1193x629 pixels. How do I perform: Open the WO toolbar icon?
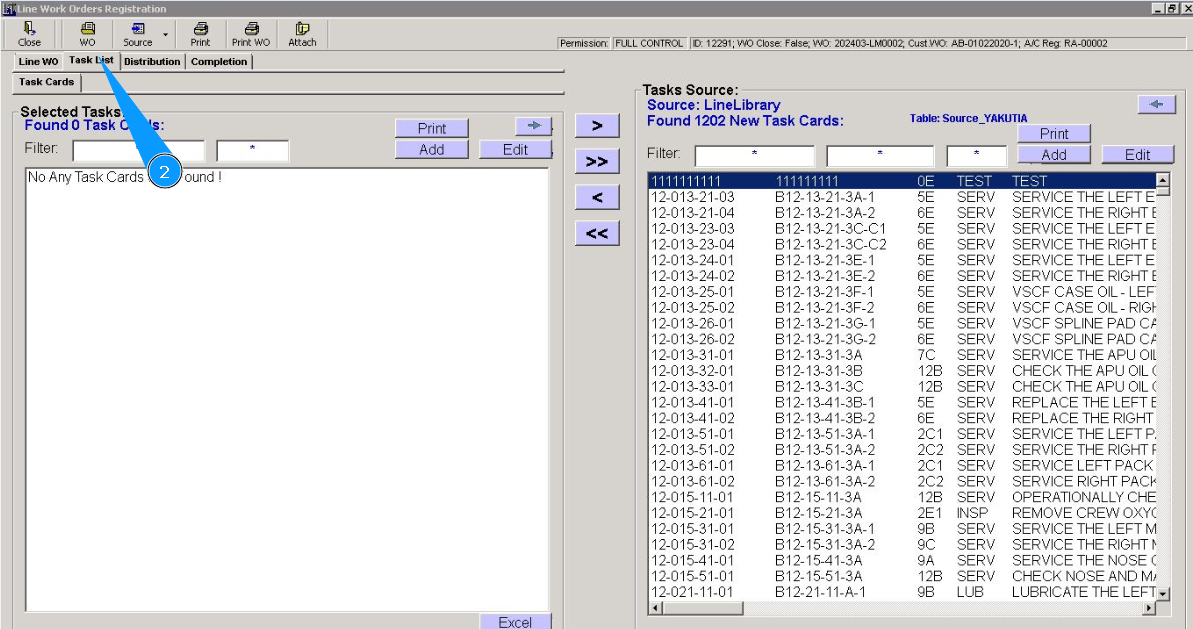87,34
